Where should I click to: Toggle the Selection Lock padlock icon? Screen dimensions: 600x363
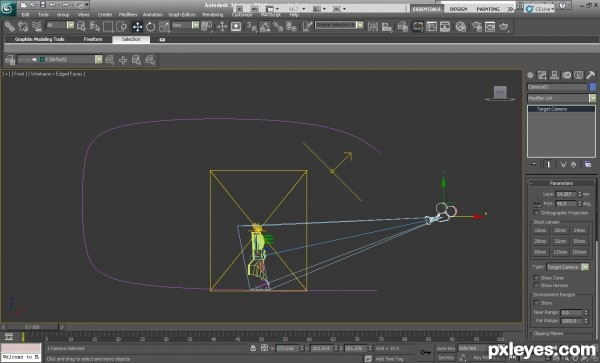pos(253,348)
